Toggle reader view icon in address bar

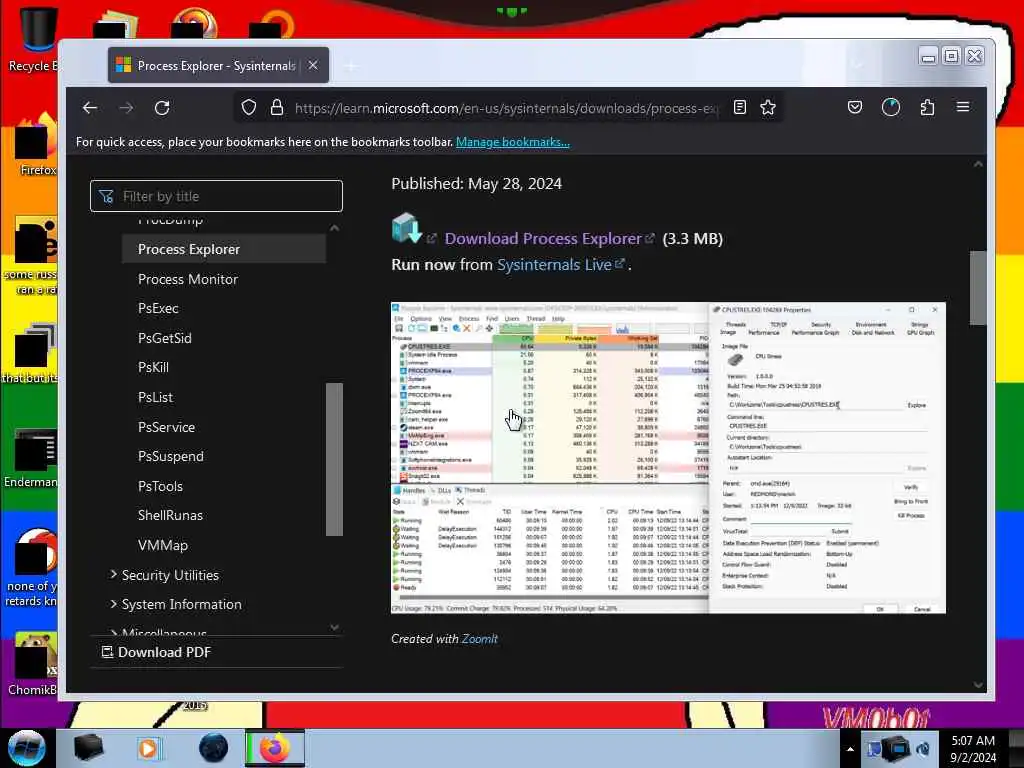click(x=739, y=107)
